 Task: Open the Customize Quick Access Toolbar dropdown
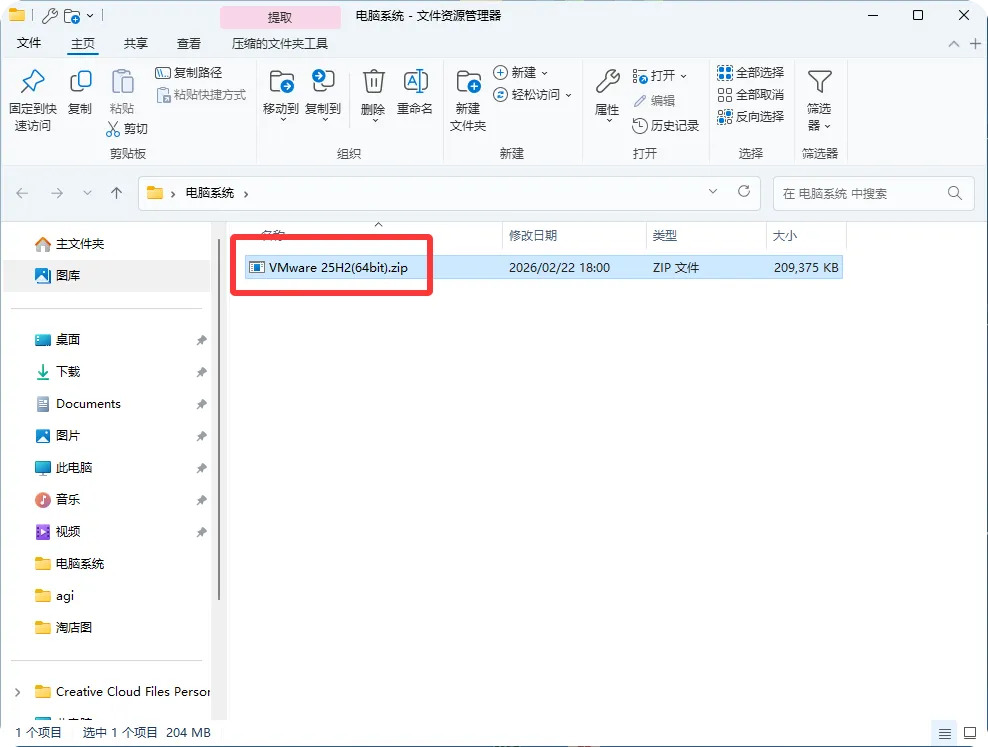click(90, 16)
